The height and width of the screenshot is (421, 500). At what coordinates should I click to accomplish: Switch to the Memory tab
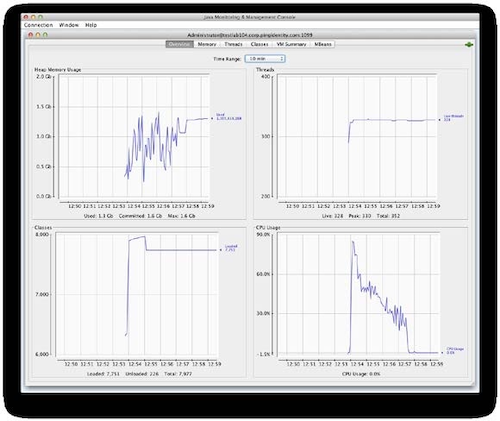tap(207, 44)
